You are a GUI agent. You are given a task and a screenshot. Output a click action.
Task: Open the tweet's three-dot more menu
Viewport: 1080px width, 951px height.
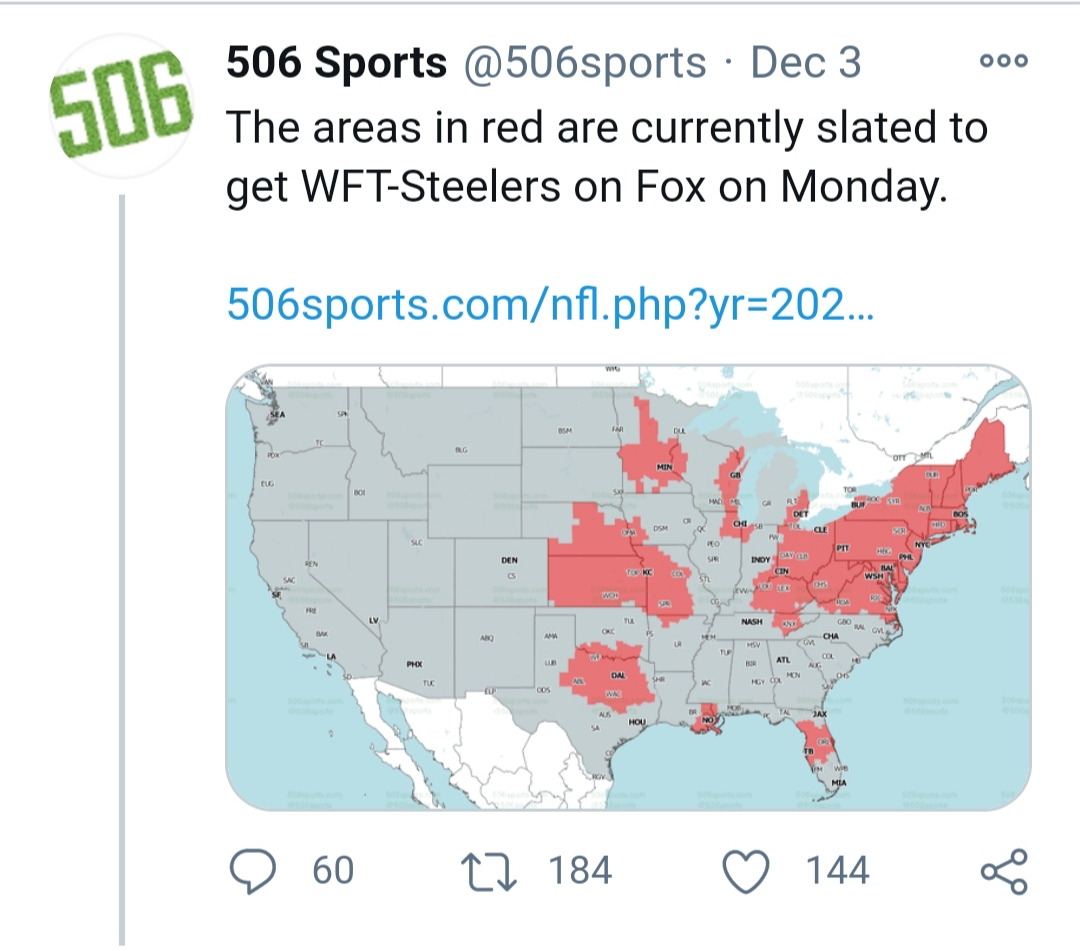(x=1004, y=61)
